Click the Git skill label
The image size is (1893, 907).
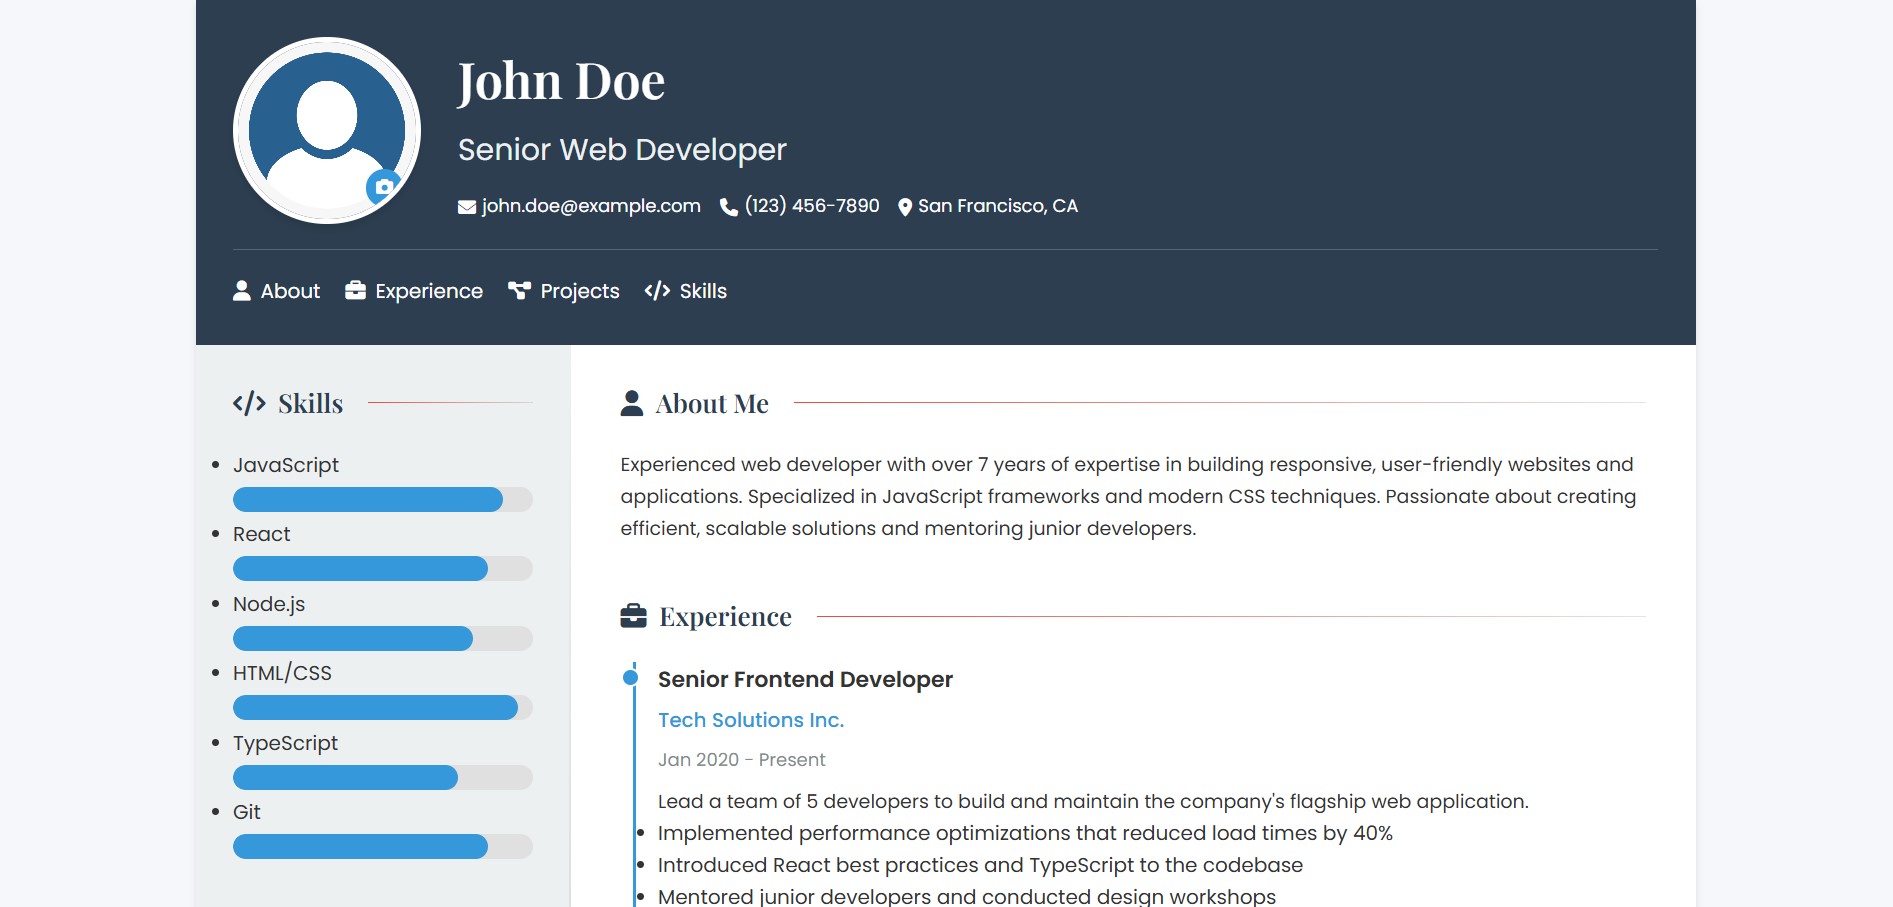246,812
